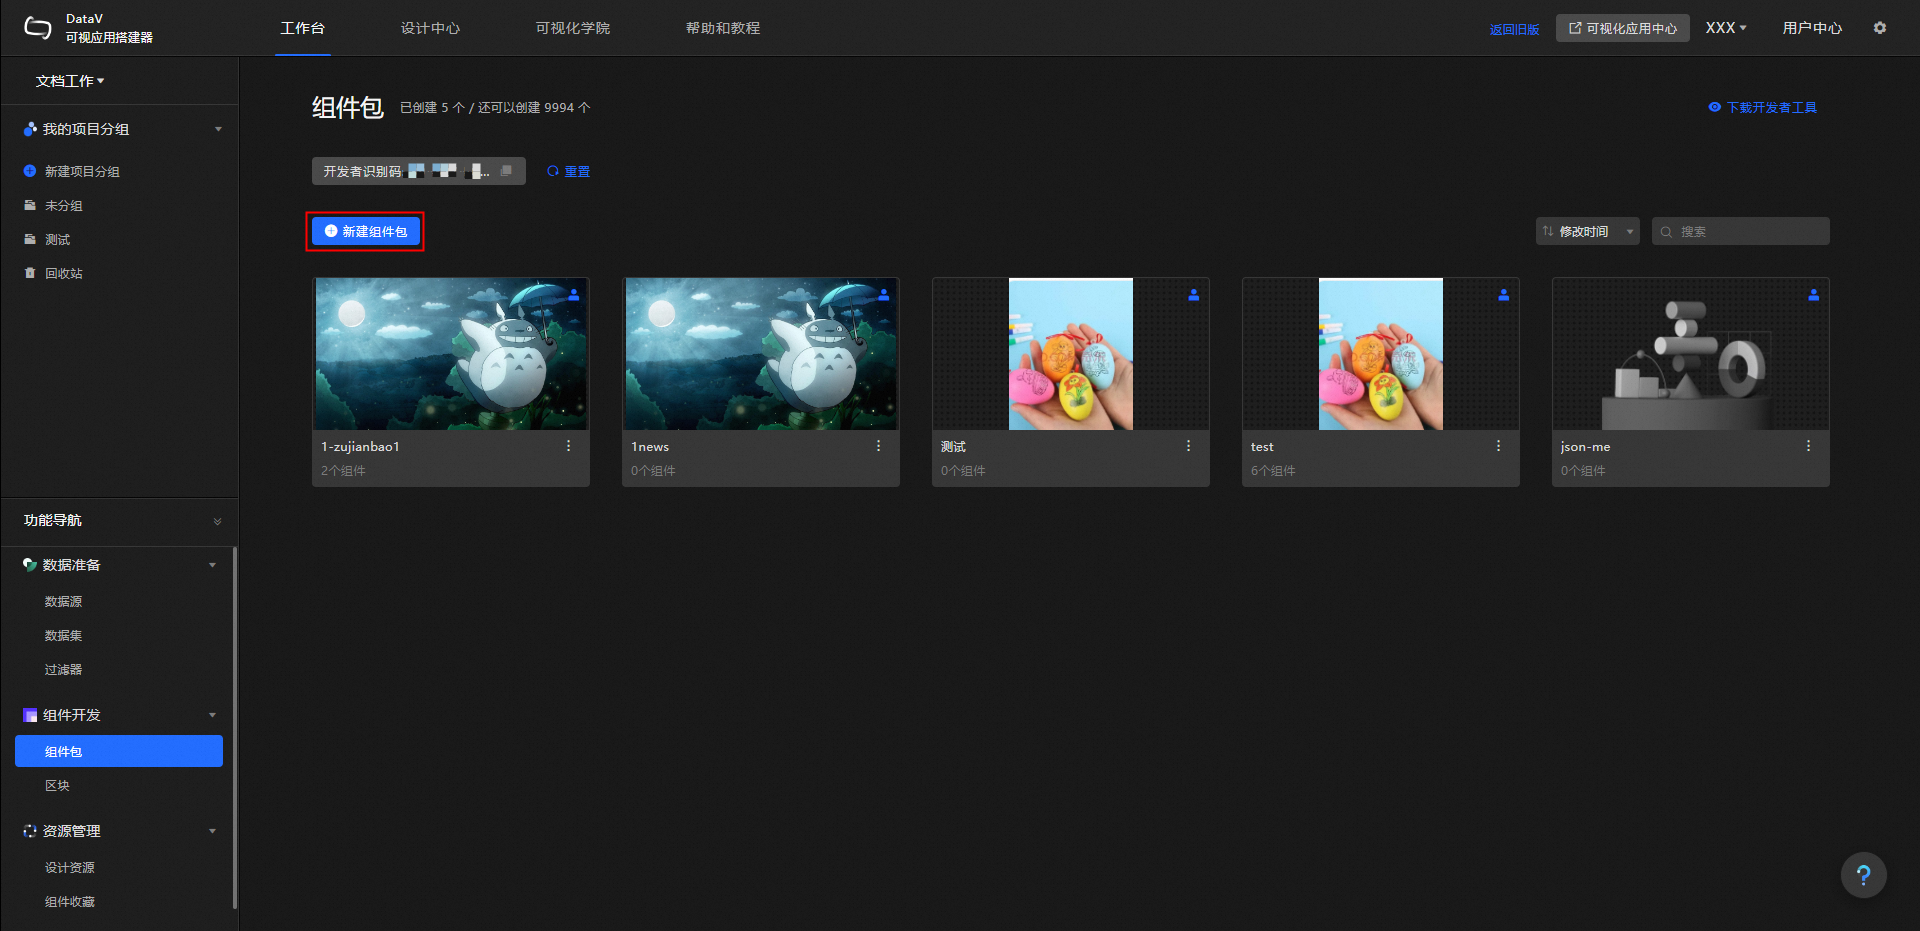Collapse the 数据准备 section arrow

pyautogui.click(x=212, y=565)
